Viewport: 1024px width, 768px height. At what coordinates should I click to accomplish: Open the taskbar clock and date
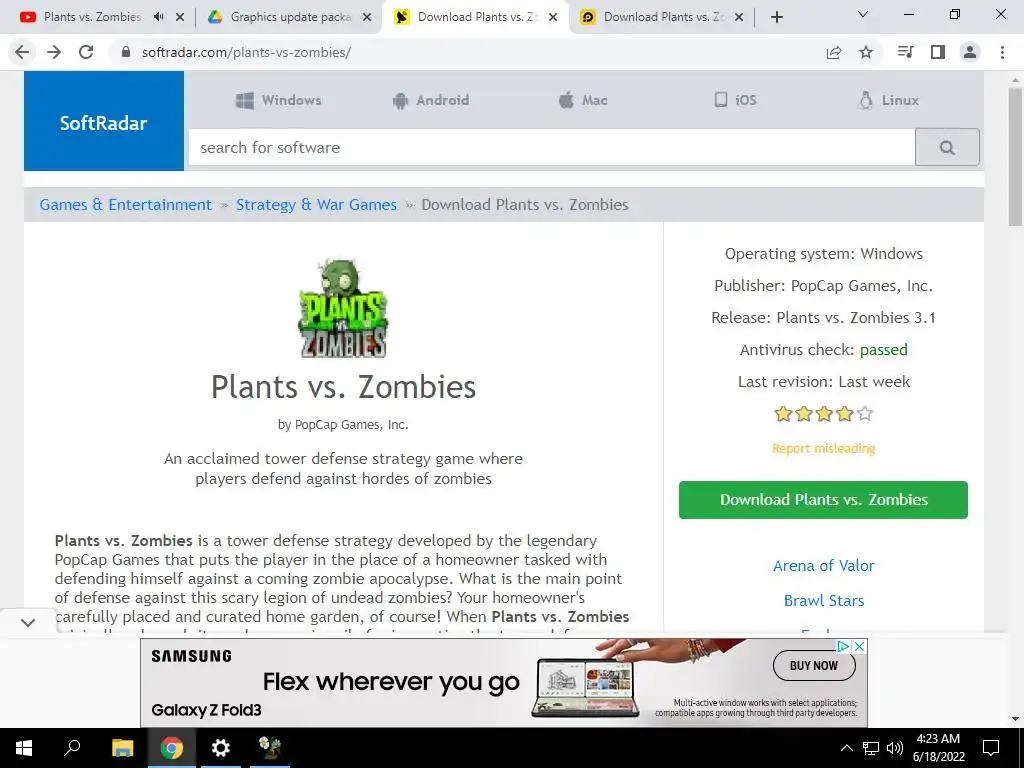[x=938, y=748]
